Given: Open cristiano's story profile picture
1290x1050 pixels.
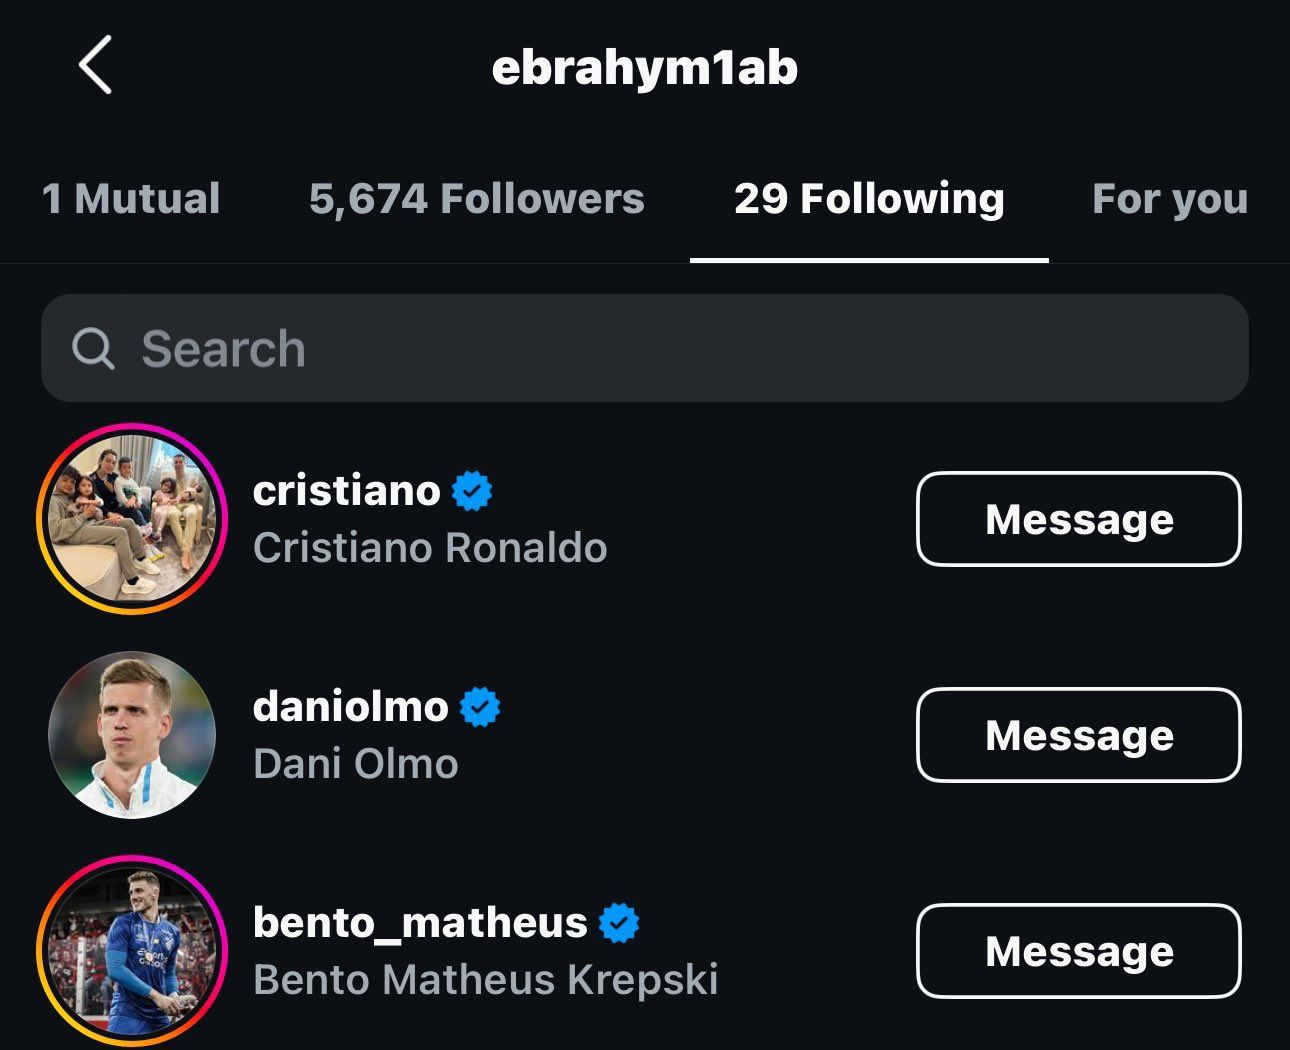Looking at the screenshot, I should pyautogui.click(x=132, y=519).
